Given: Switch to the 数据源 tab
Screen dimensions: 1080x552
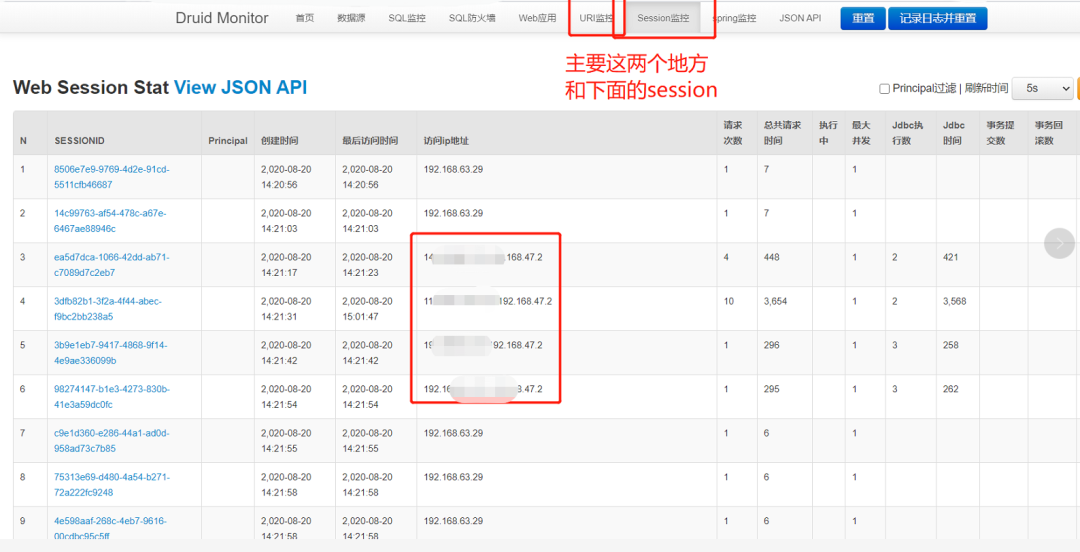Looking at the screenshot, I should click(351, 19).
